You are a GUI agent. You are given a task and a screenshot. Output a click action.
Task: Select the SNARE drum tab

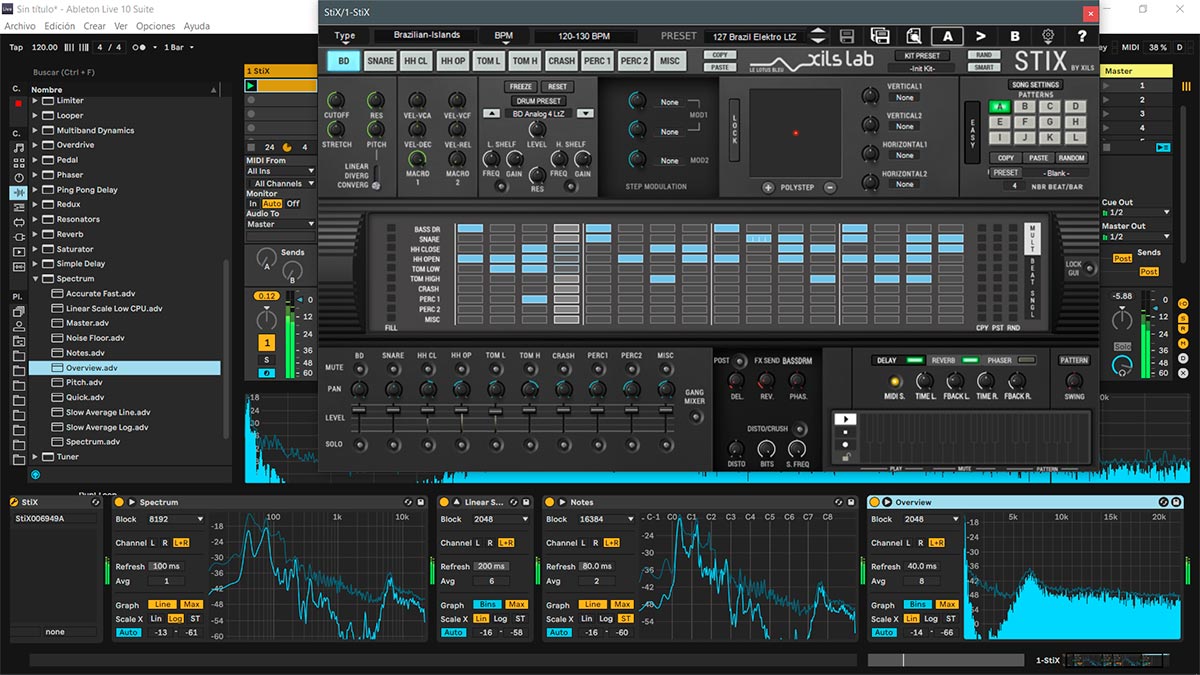tap(380, 61)
